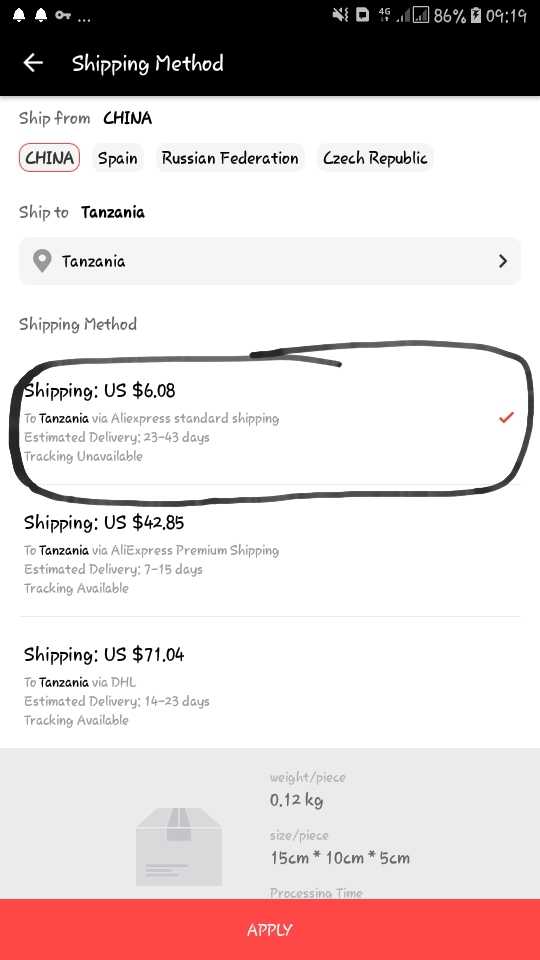Tap the location pin icon beside Tanzania
The width and height of the screenshot is (540, 960).
click(42, 261)
